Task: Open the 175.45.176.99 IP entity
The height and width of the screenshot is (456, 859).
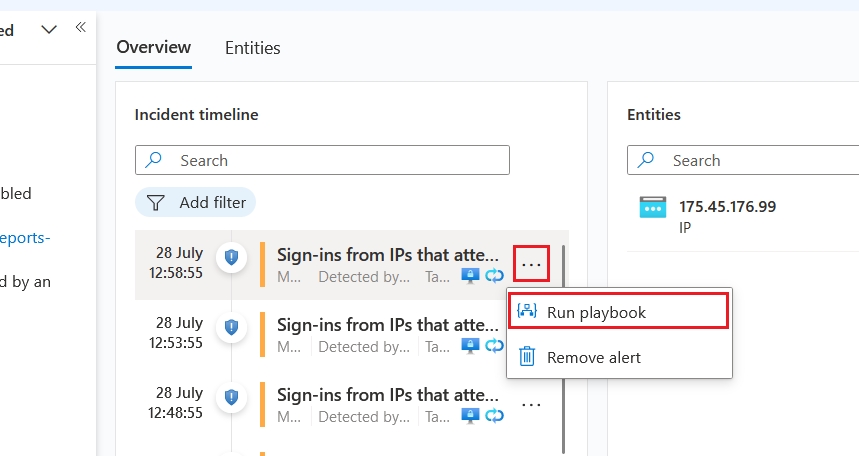Action: click(727, 207)
